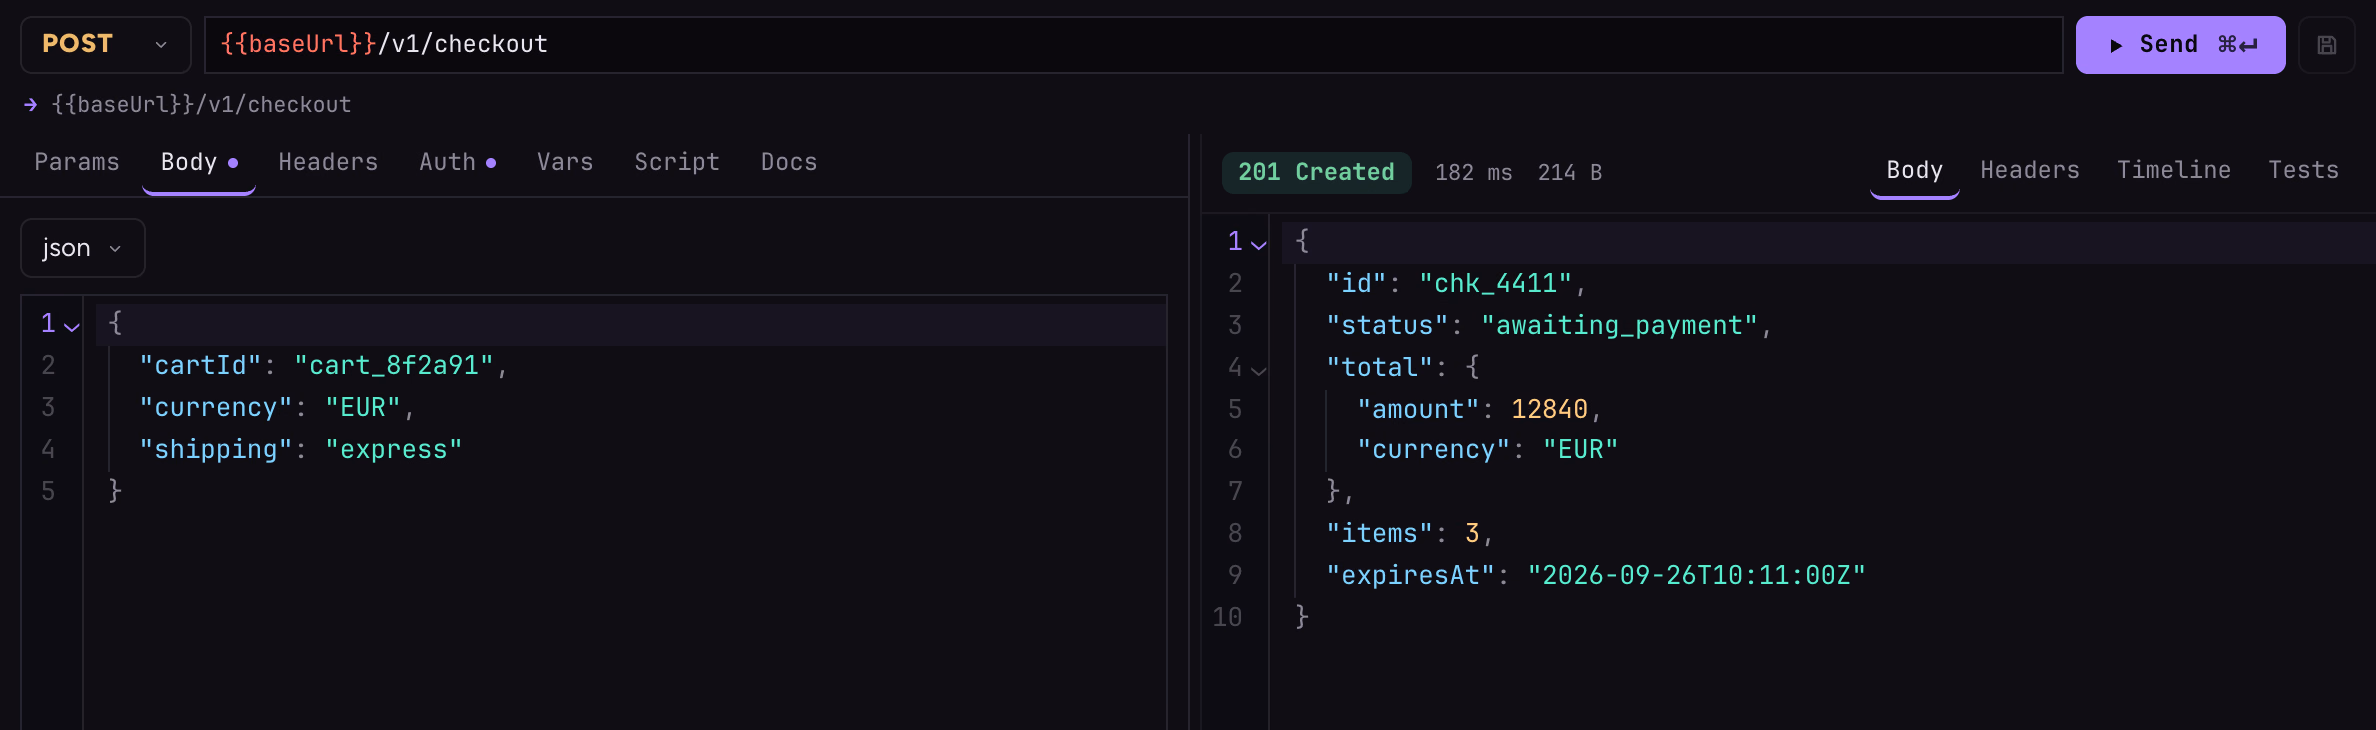Screen dimensions: 2376x730
Task: View the response Timeline tab
Action: [2174, 170]
